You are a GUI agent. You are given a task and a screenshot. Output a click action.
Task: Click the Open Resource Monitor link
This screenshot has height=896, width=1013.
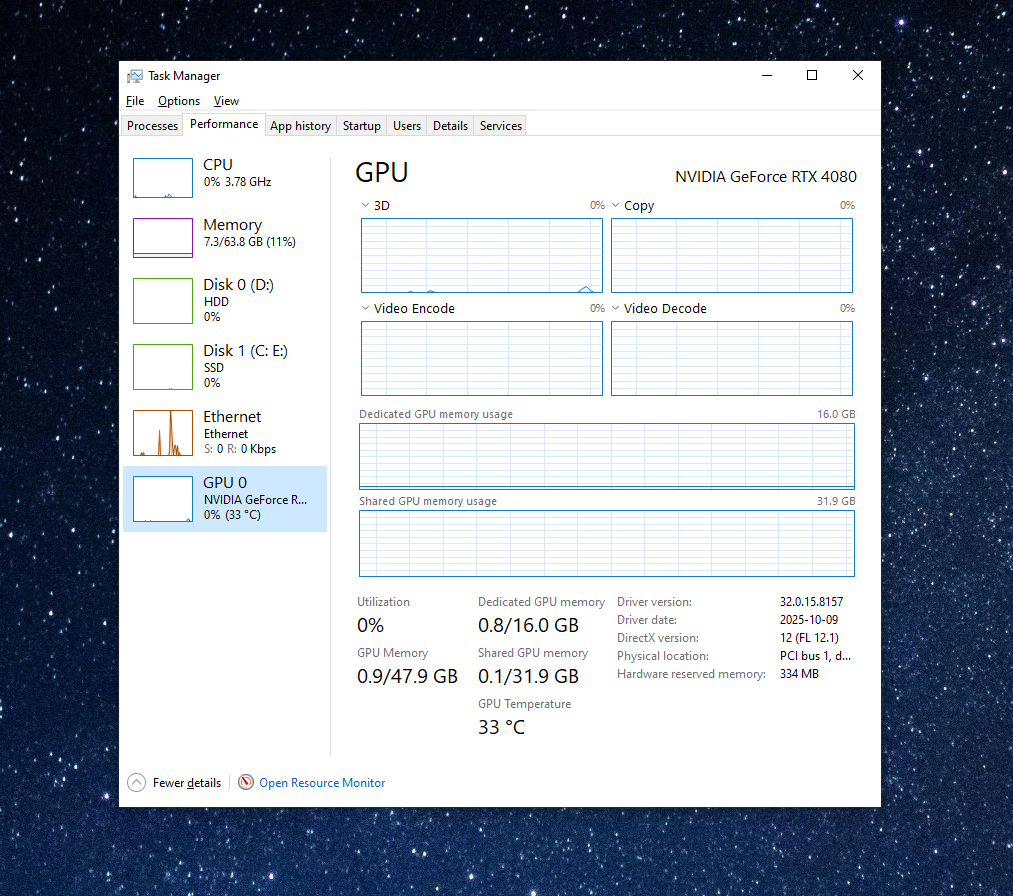322,783
